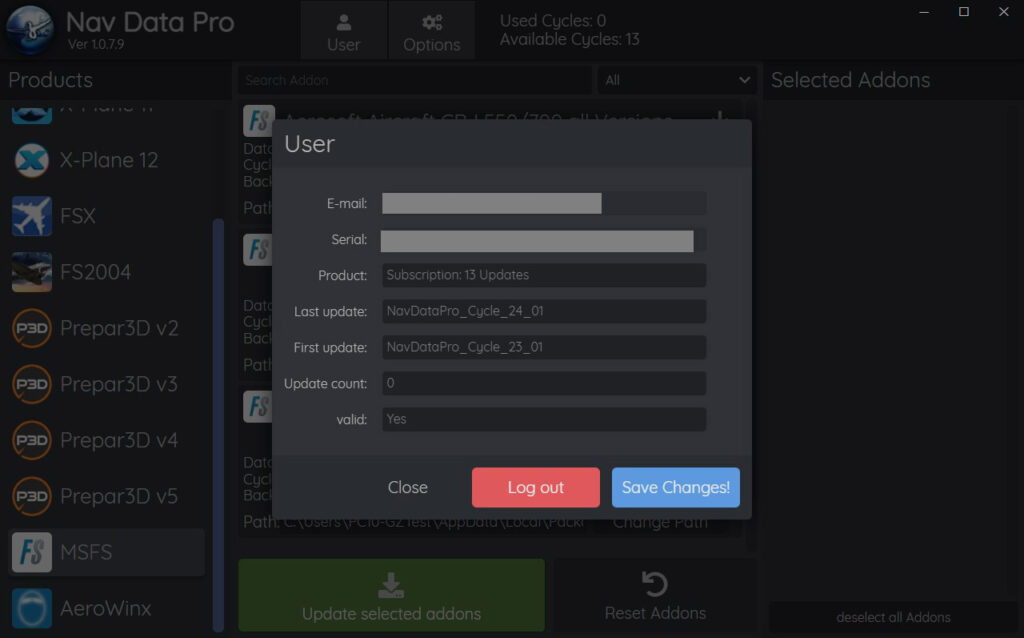Choose Prepar3D v2 label in Products

(119, 328)
